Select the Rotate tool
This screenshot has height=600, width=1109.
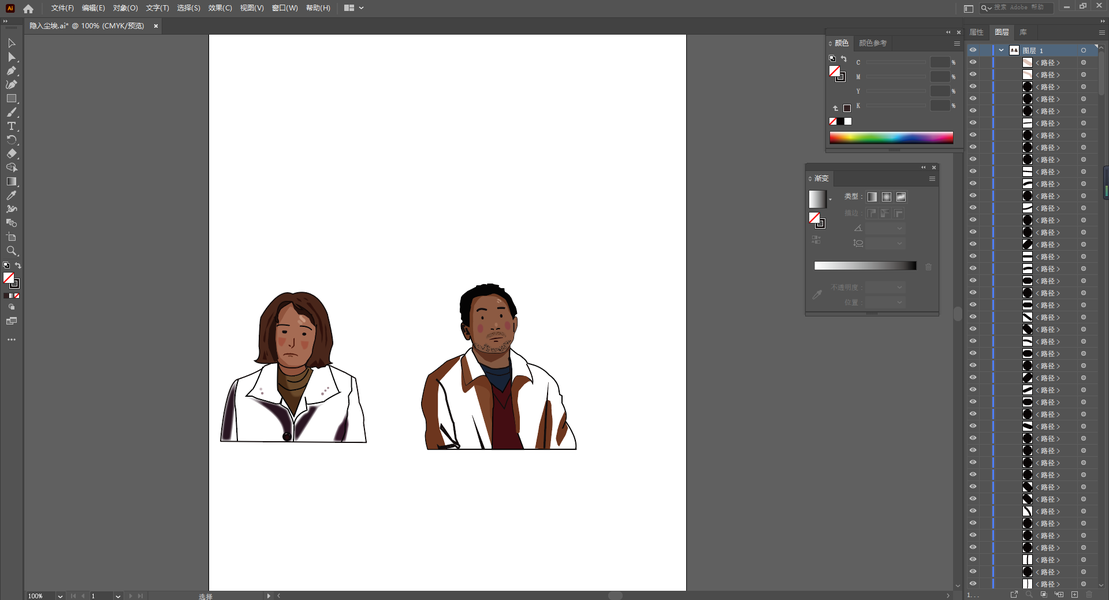click(x=11, y=140)
